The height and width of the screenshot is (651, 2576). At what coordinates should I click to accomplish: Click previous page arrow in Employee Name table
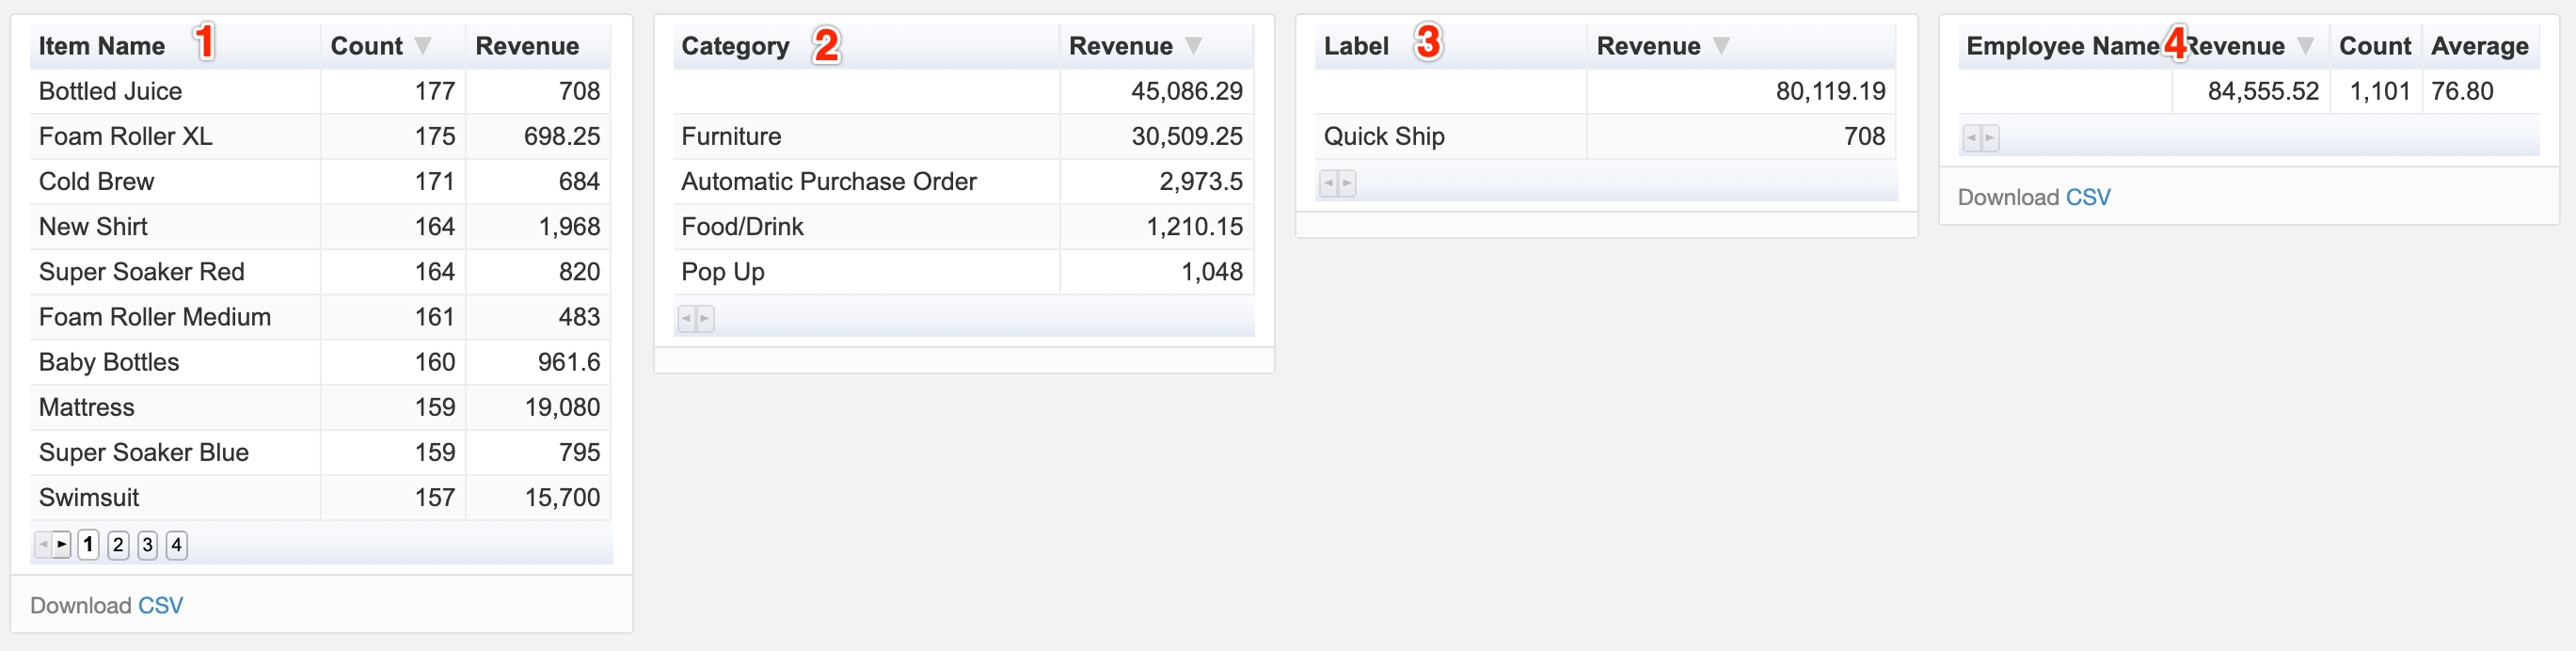pos(1971,138)
